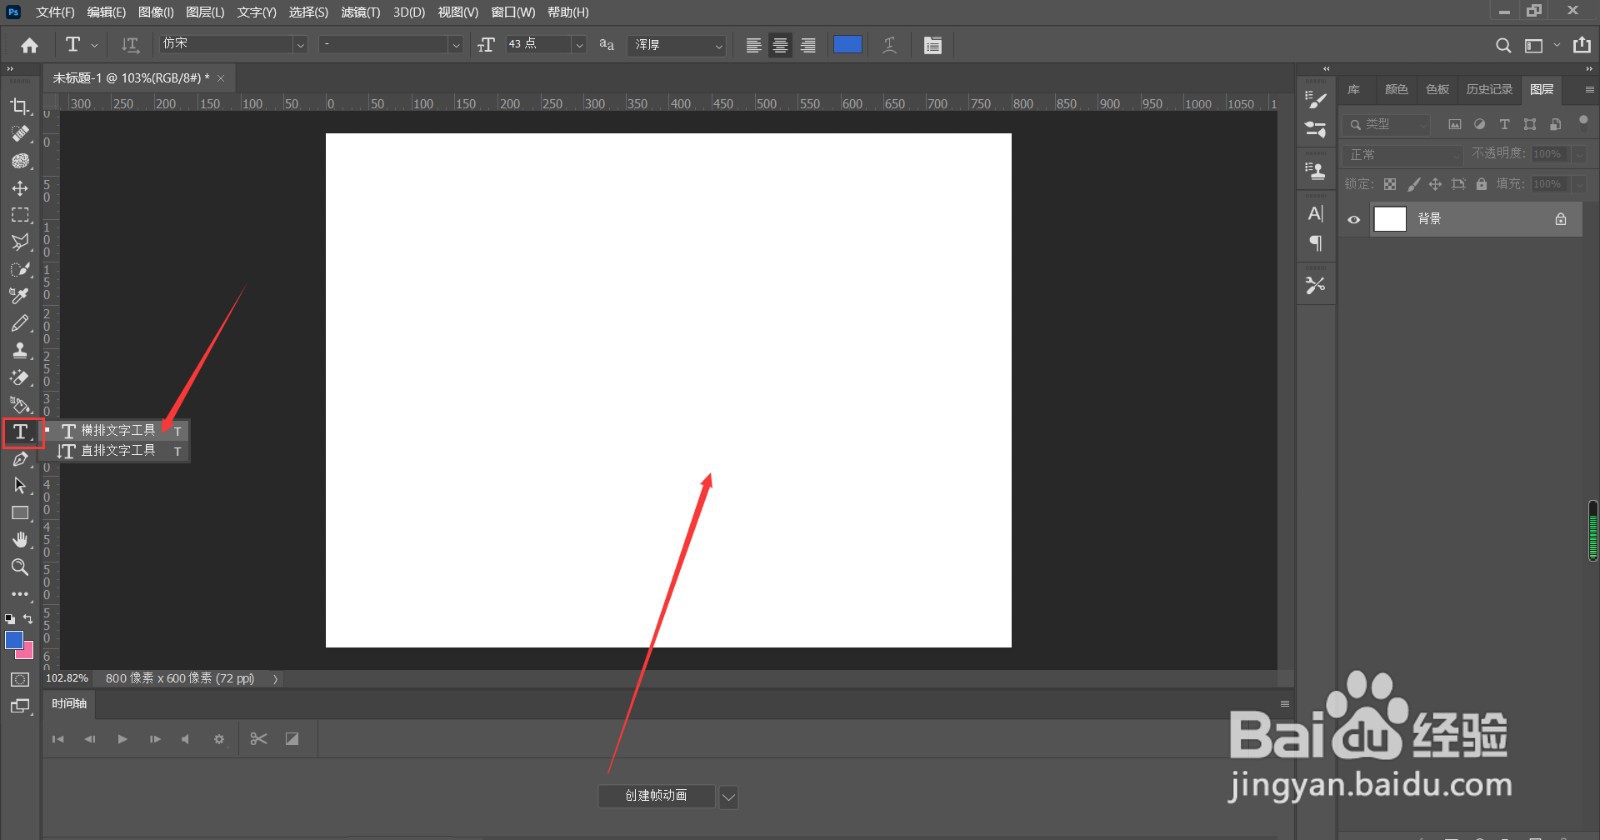Select the Path Selection arrow tool
The height and width of the screenshot is (840, 1600).
coord(20,486)
